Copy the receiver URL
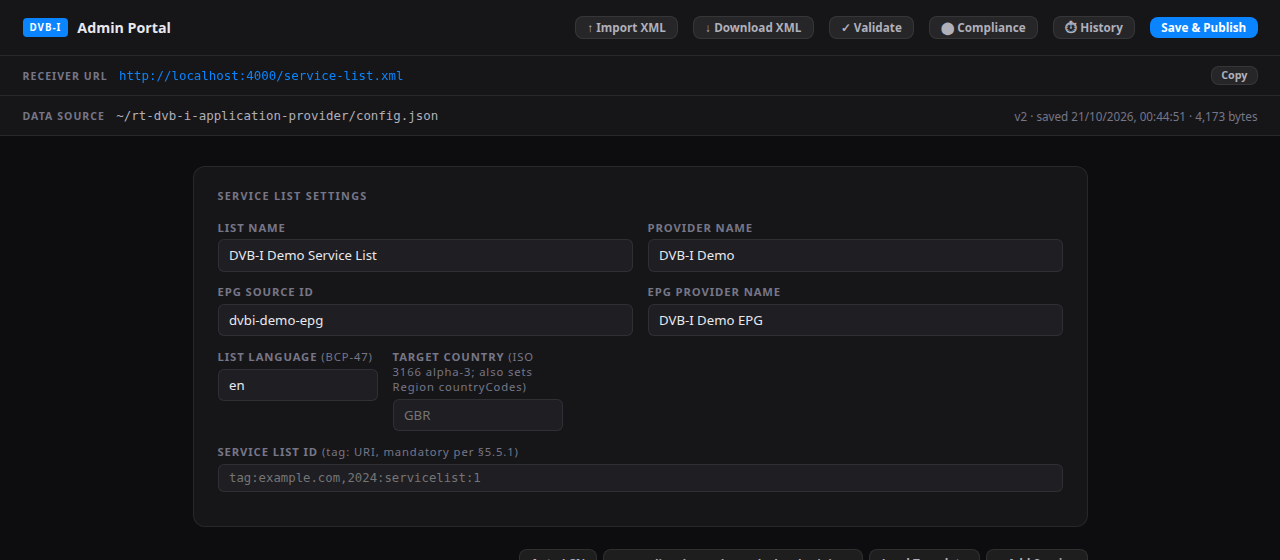Image resolution: width=1280 pixels, height=560 pixels. point(1234,75)
